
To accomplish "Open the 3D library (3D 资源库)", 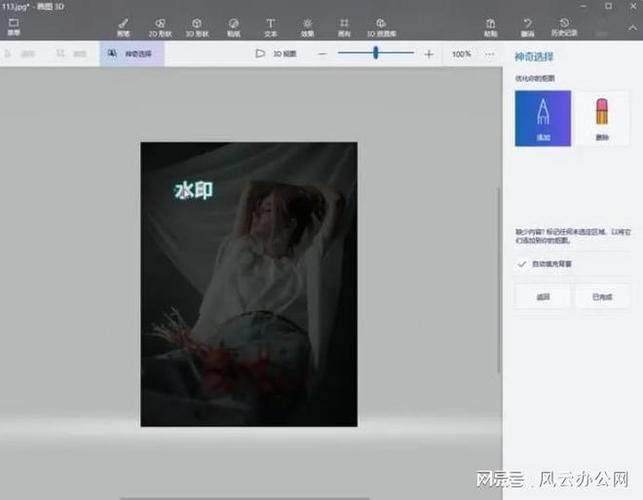I will 381,26.
